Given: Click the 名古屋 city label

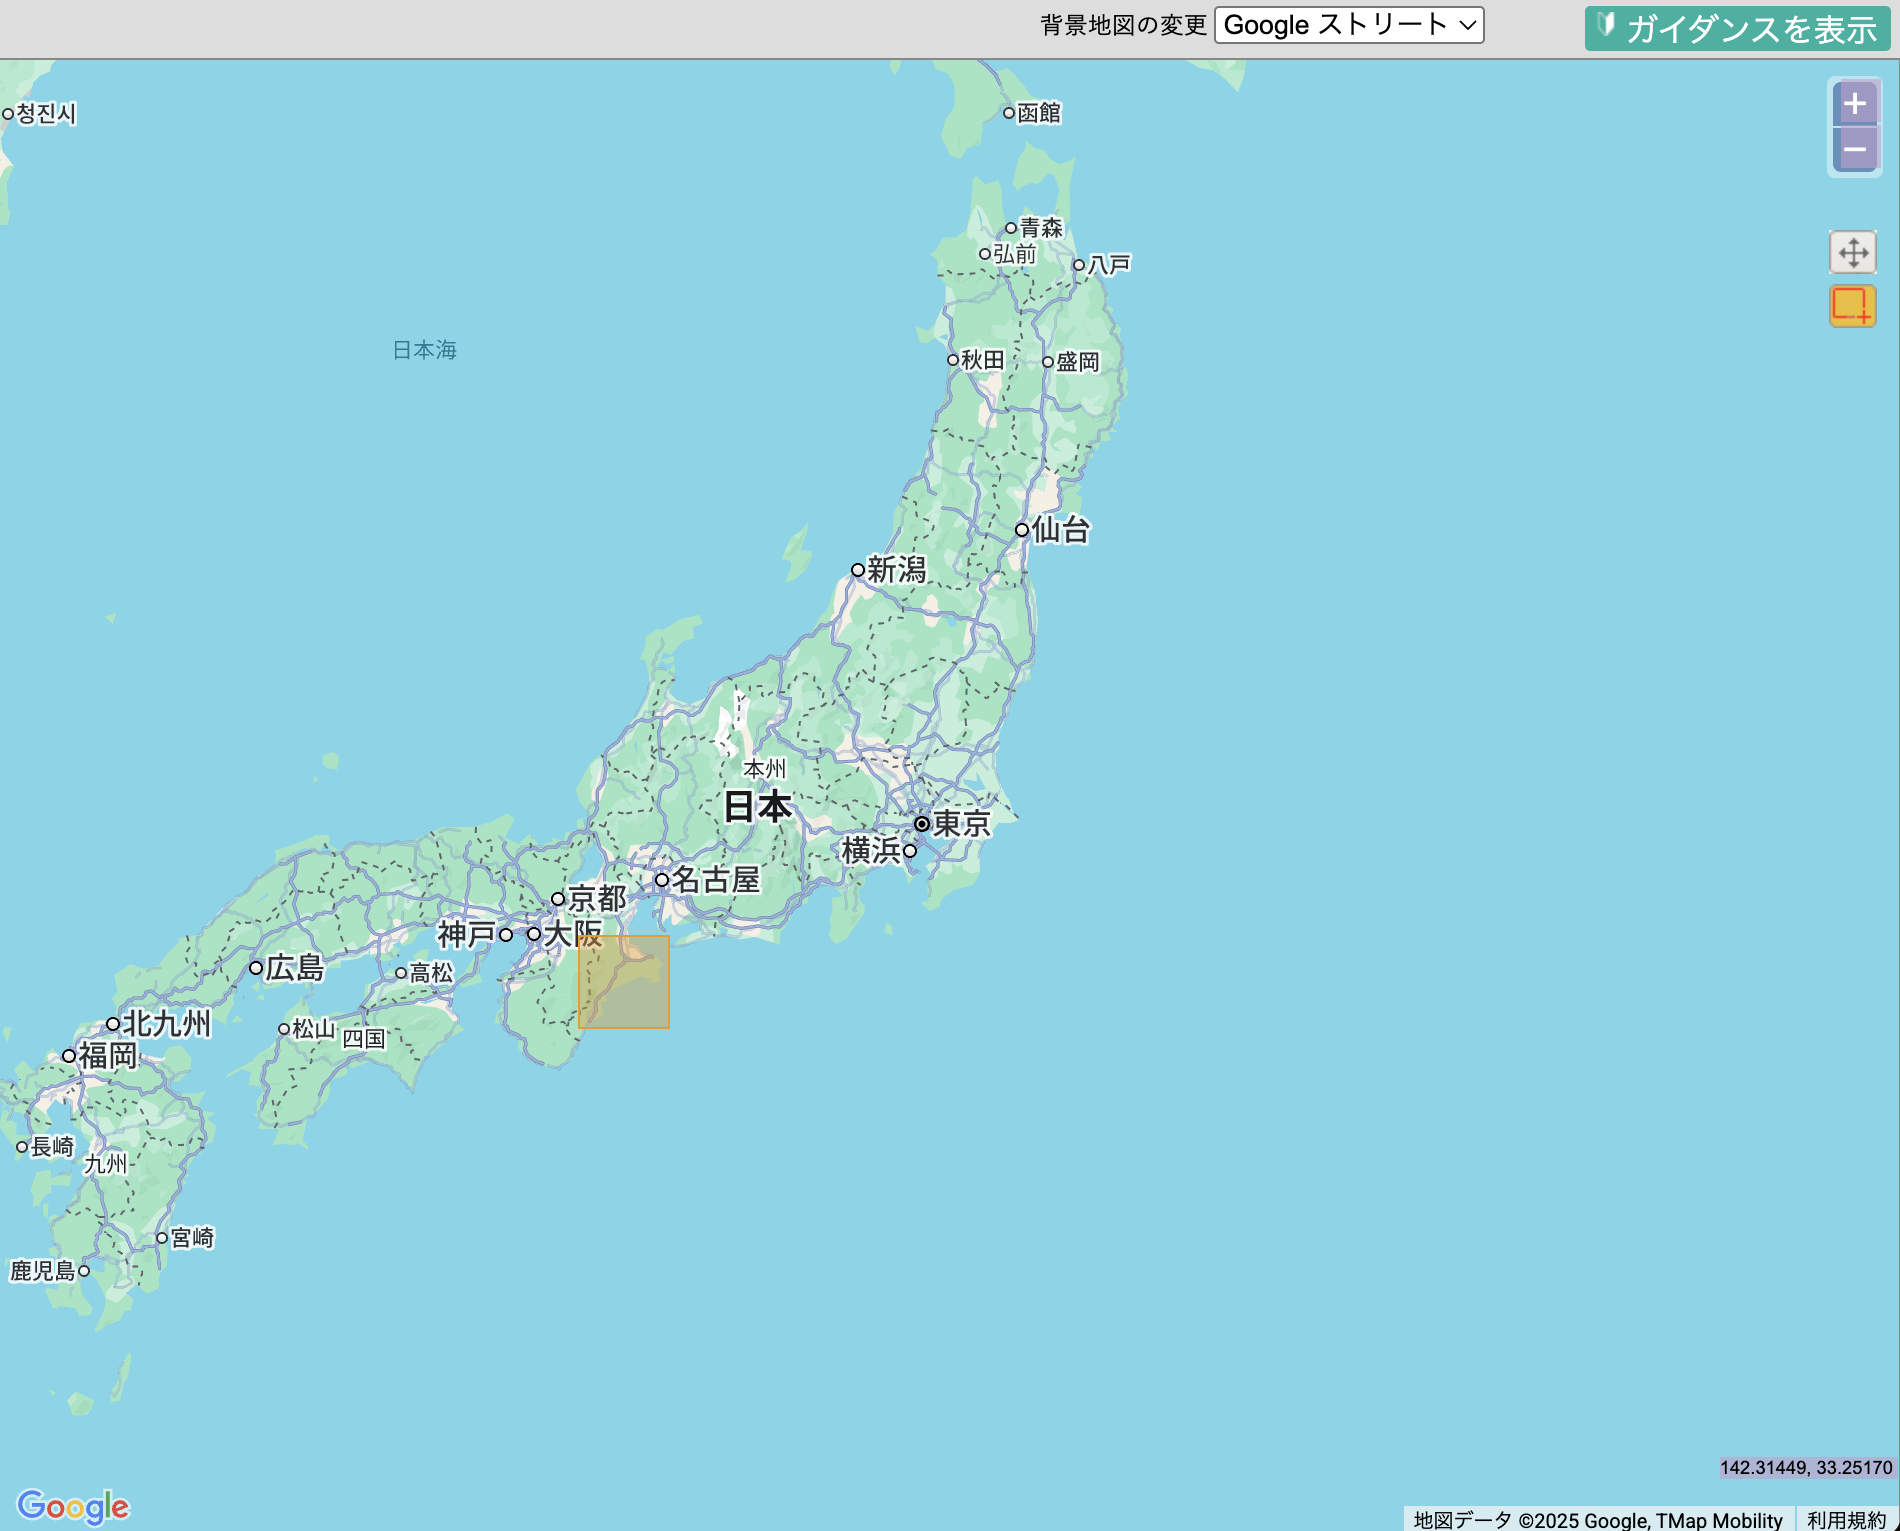Looking at the screenshot, I should [x=715, y=879].
